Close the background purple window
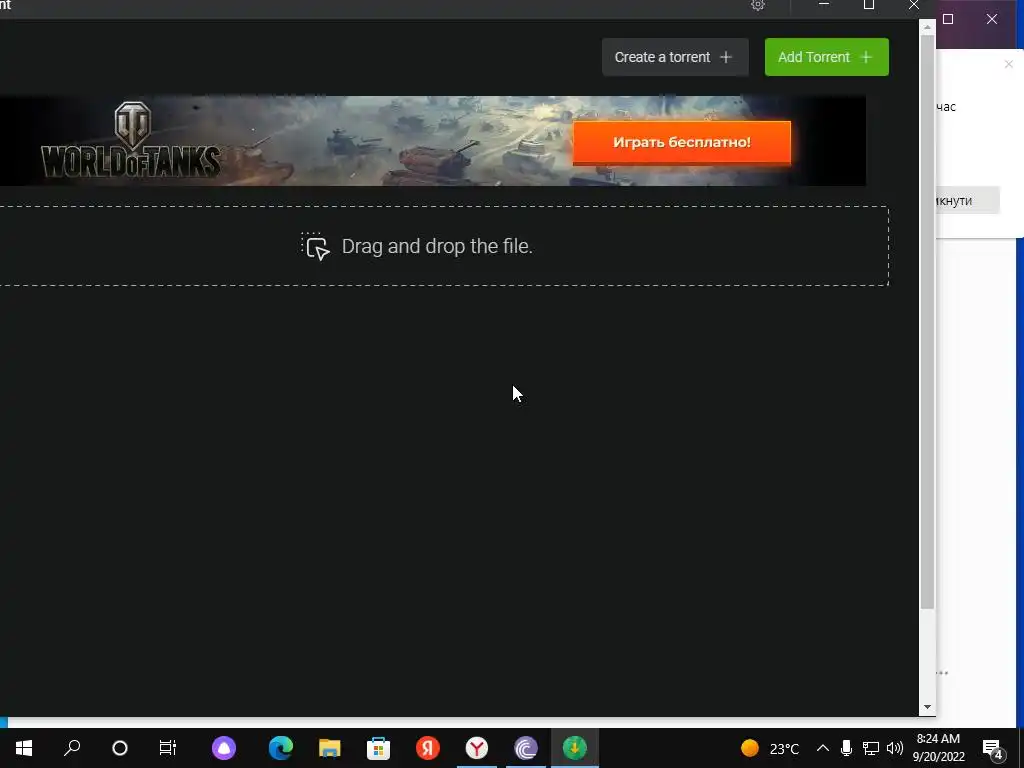The height and width of the screenshot is (768, 1024). (x=991, y=19)
